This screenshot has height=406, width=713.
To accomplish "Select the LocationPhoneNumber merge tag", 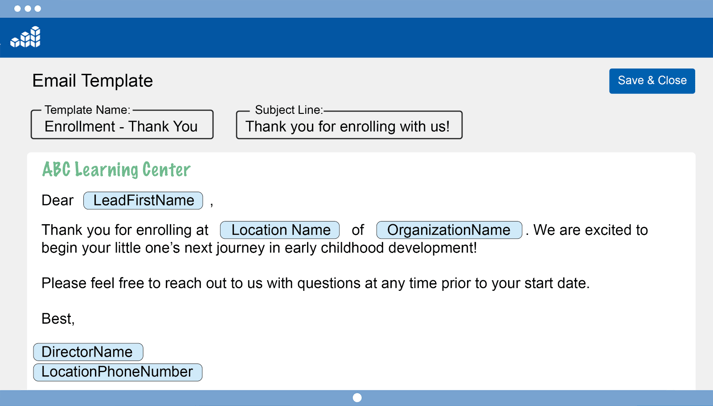I will pyautogui.click(x=118, y=372).
